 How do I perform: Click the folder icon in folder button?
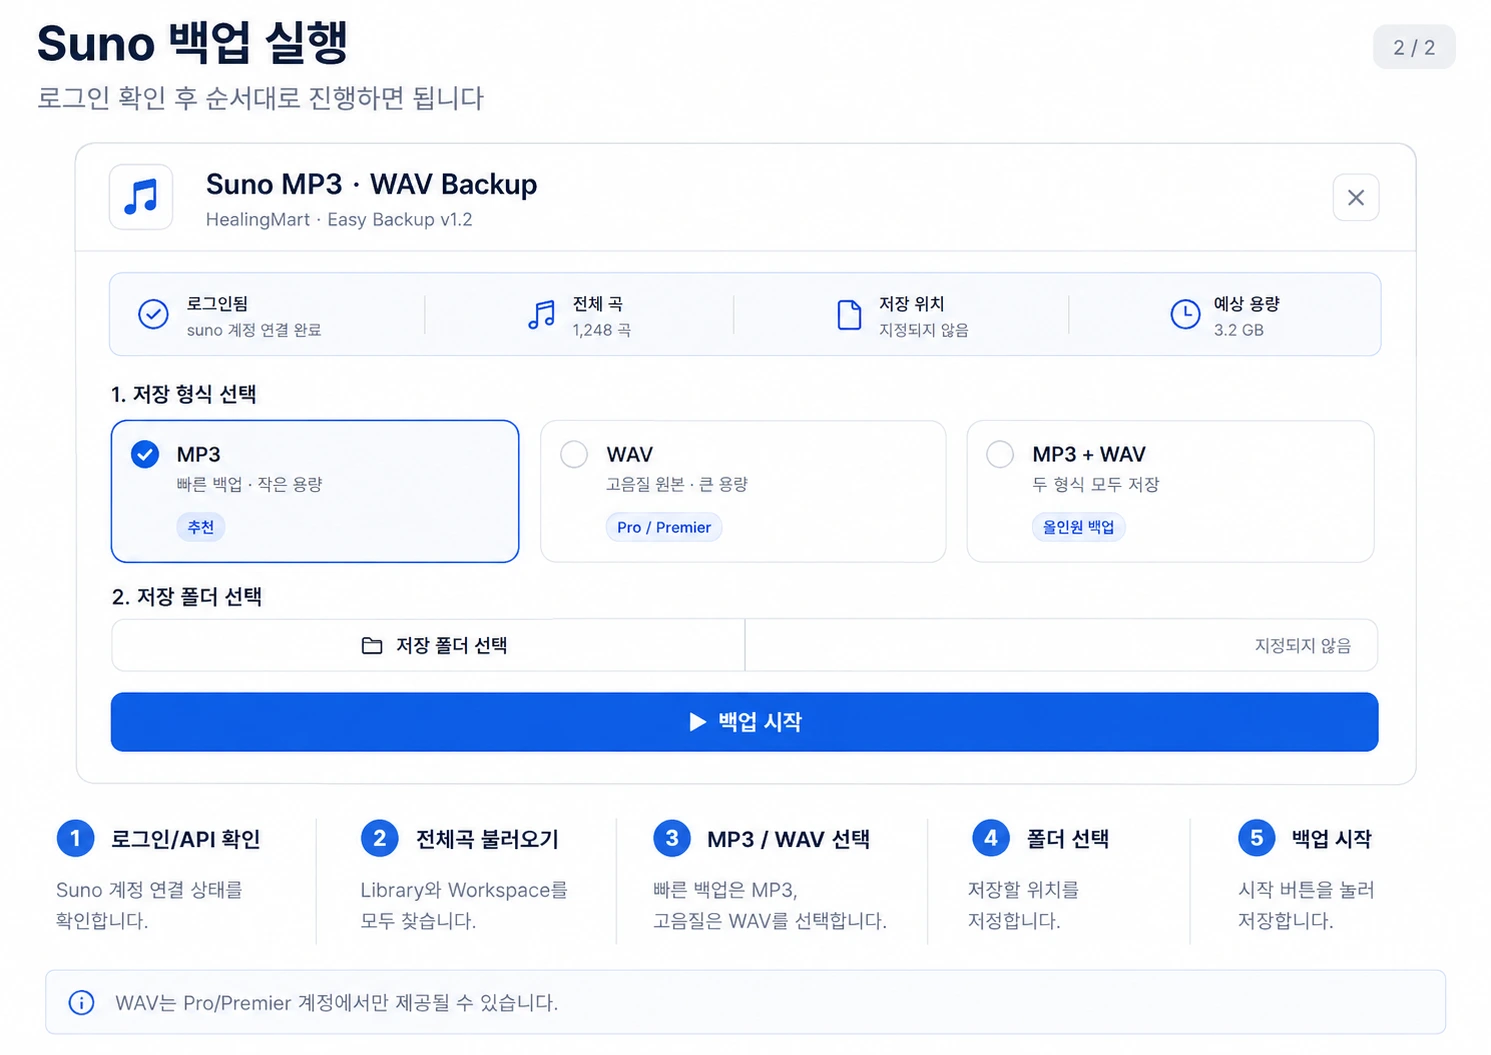[372, 646]
